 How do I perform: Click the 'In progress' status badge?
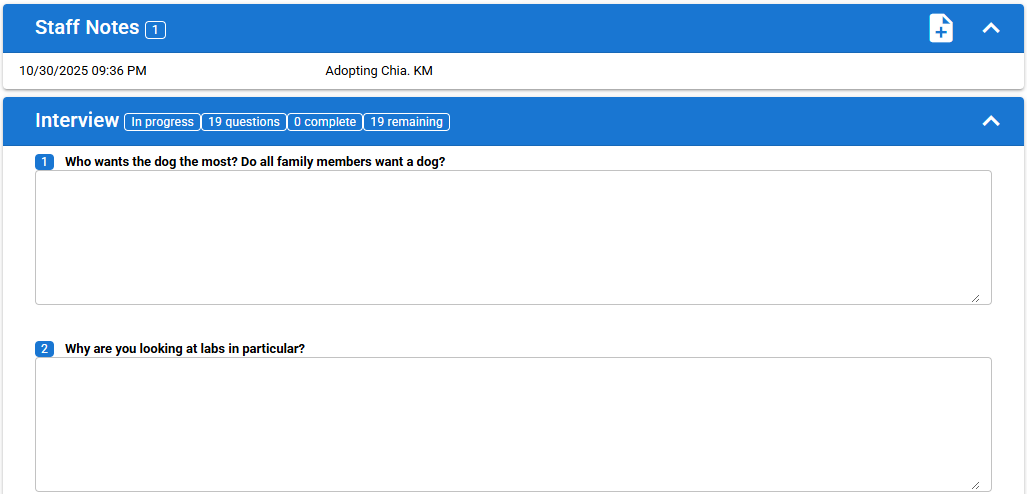pyautogui.click(x=162, y=122)
